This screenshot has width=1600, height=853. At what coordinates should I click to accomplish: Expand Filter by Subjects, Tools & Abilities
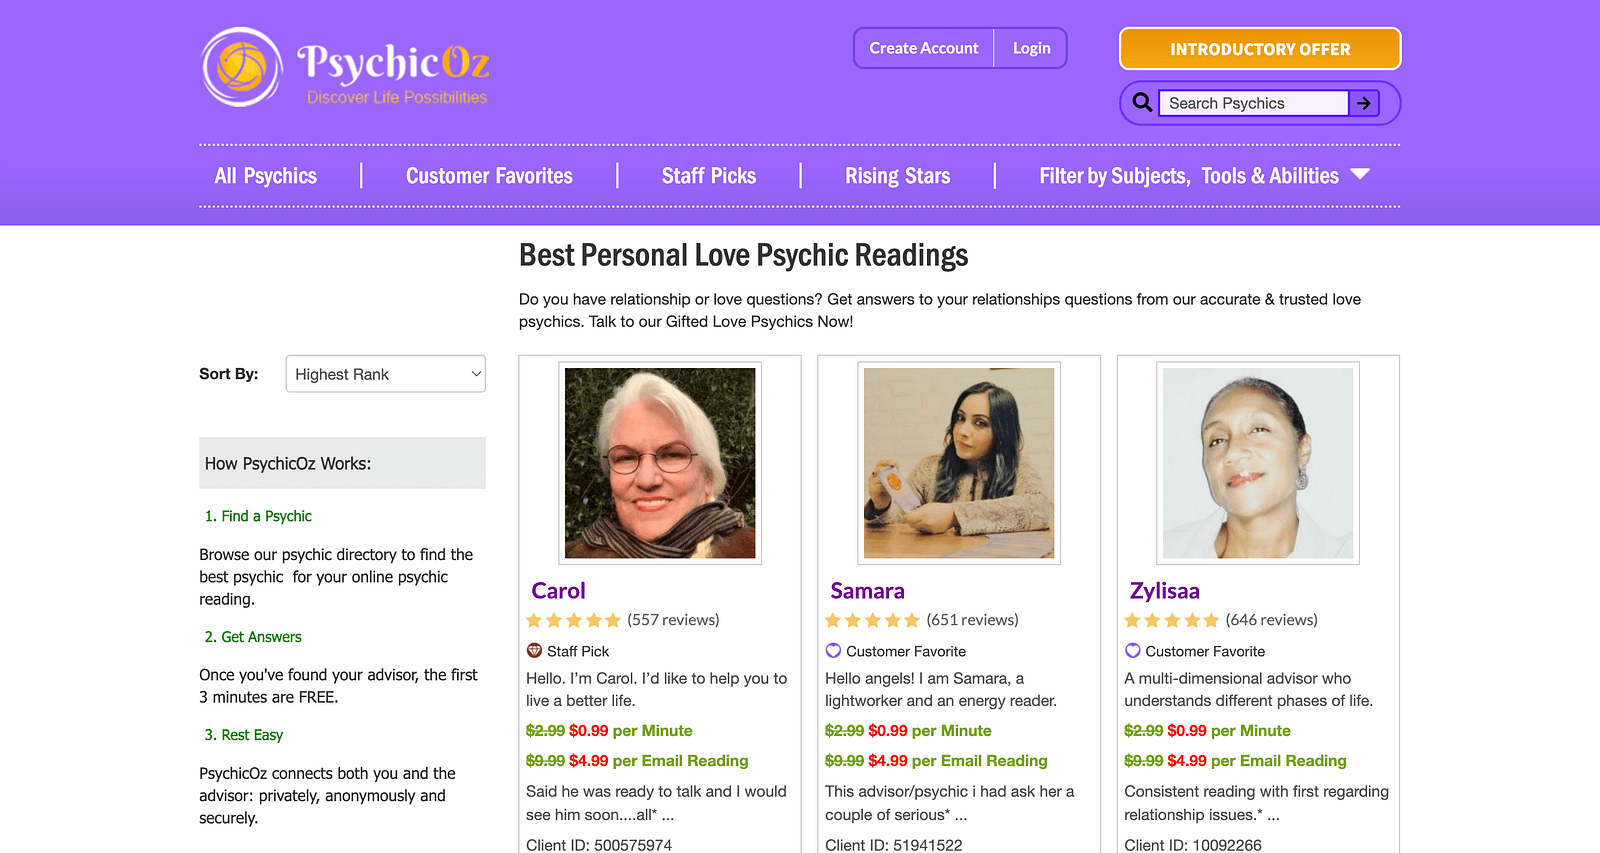pyautogui.click(x=1188, y=176)
